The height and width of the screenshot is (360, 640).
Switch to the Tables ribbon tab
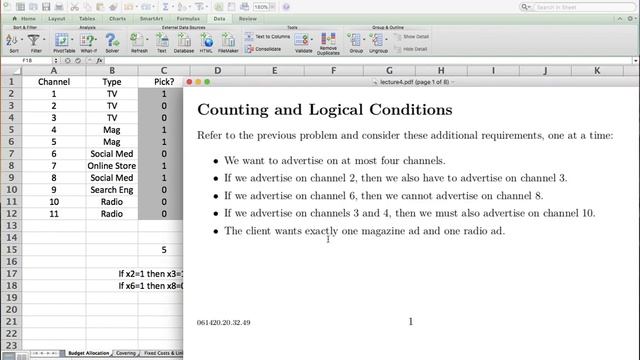(x=87, y=19)
